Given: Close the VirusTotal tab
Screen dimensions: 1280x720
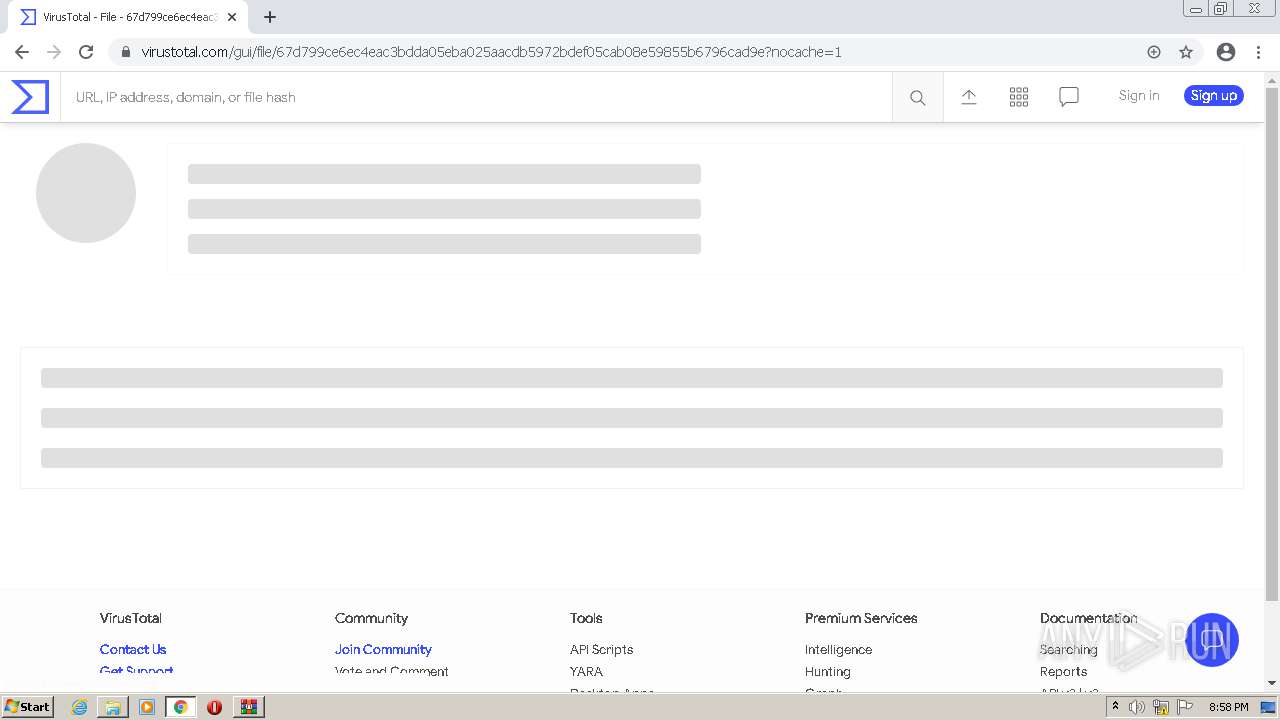Looking at the screenshot, I should [232, 17].
